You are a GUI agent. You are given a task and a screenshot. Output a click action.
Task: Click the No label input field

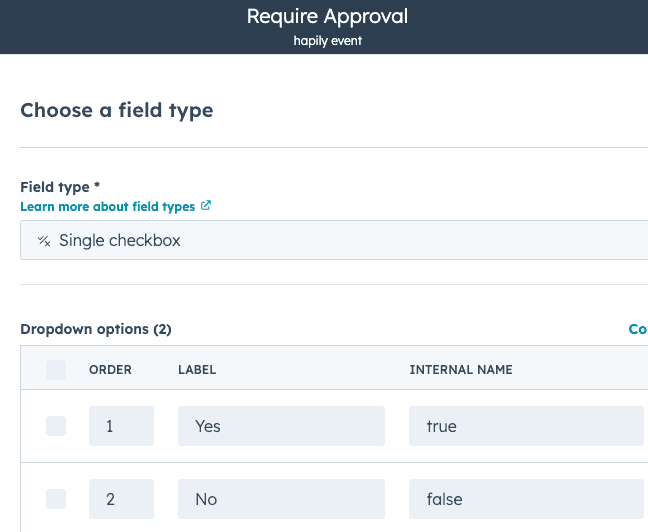281,499
